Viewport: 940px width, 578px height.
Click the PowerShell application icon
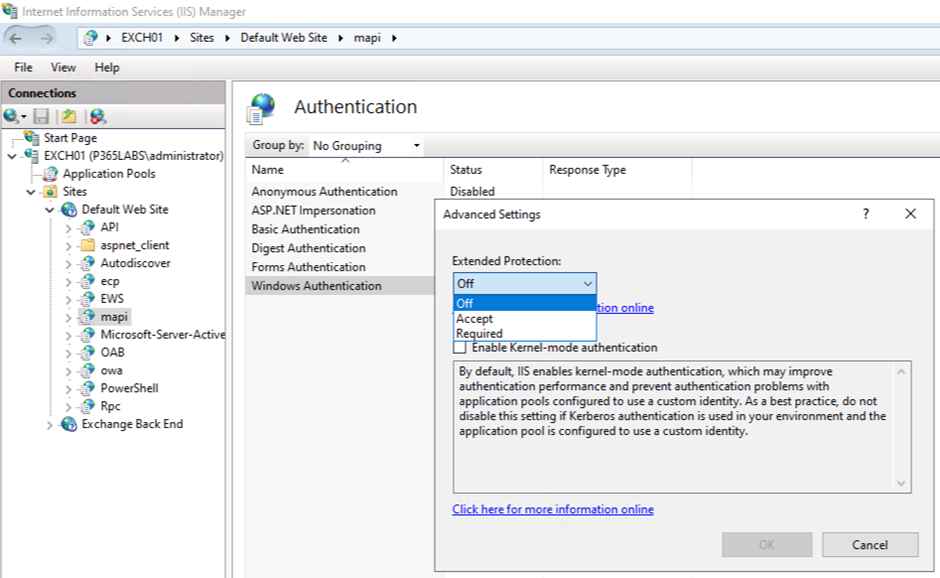point(88,388)
